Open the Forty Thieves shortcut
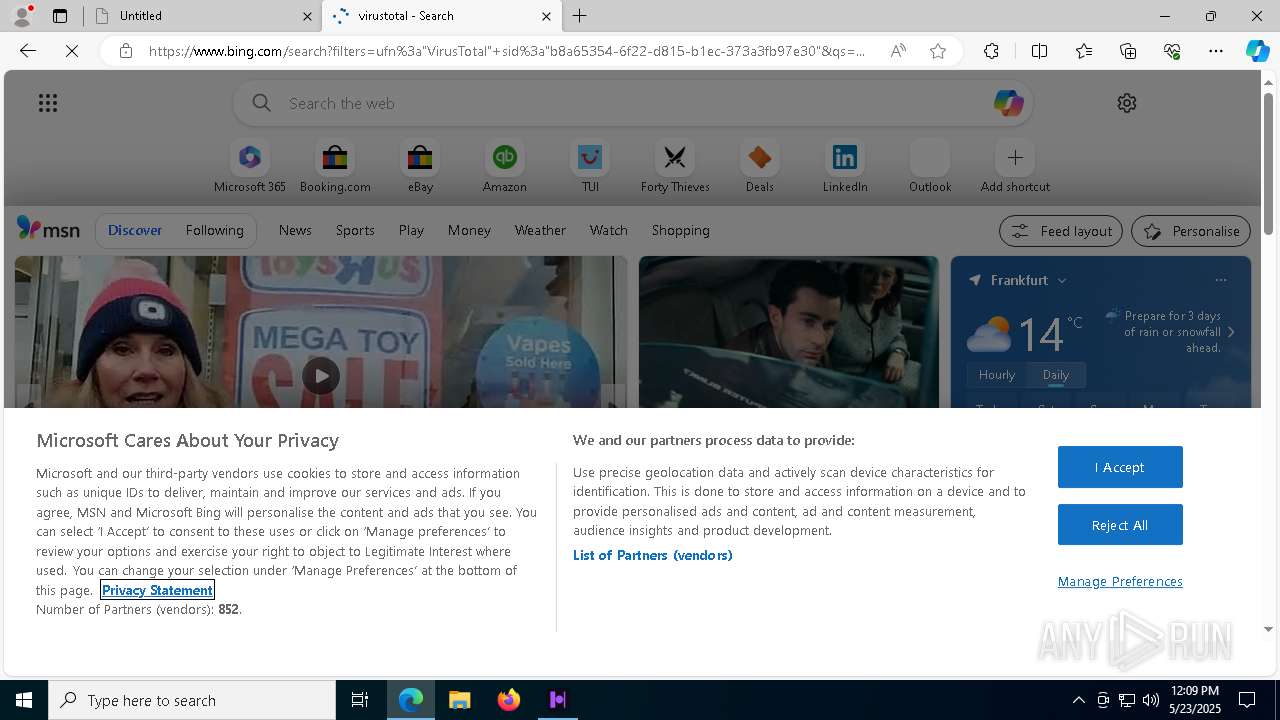1280x720 pixels. (x=675, y=167)
